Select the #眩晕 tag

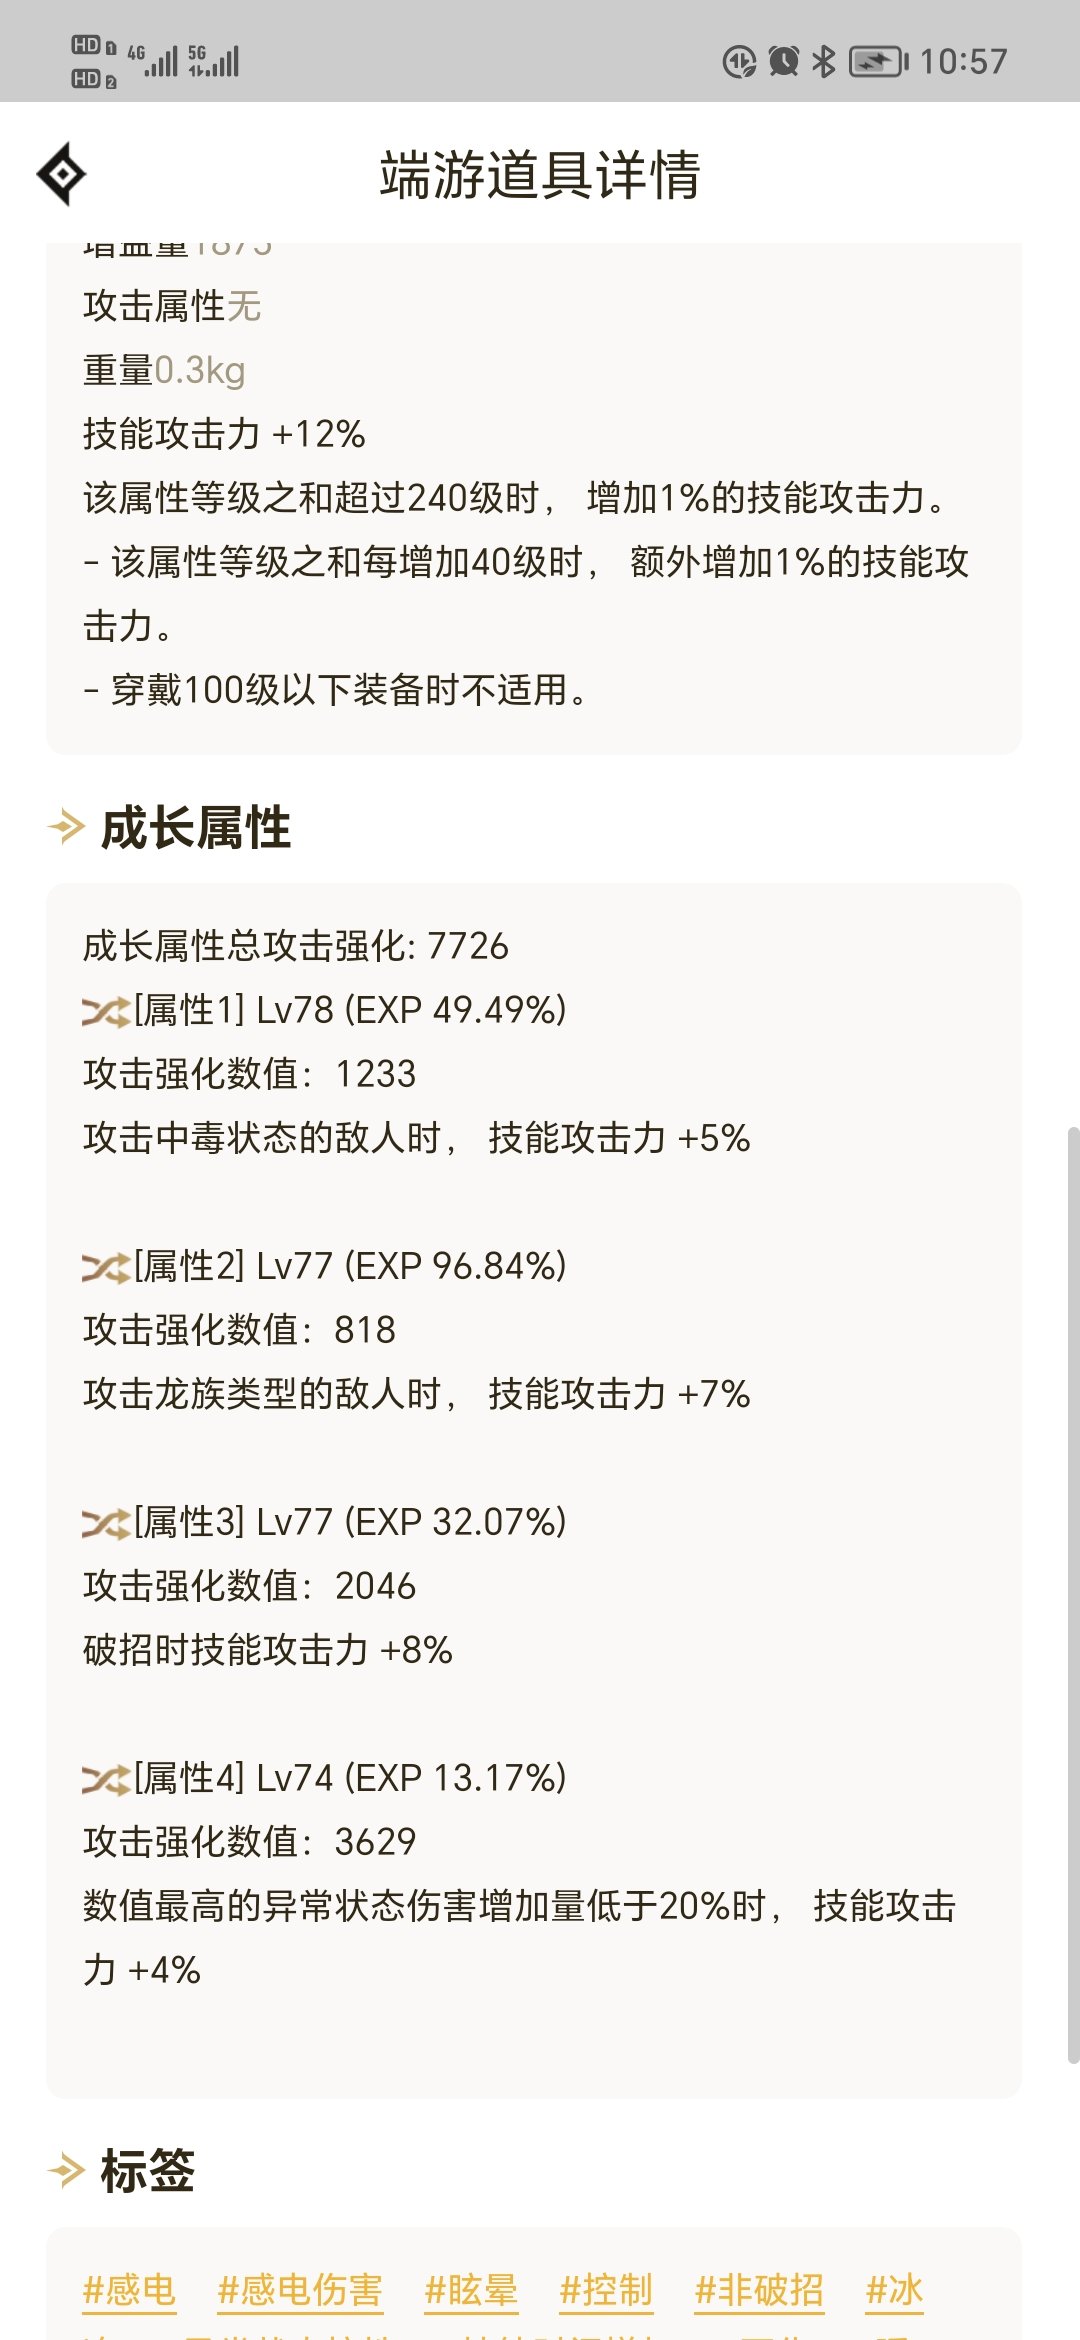pos(471,2290)
